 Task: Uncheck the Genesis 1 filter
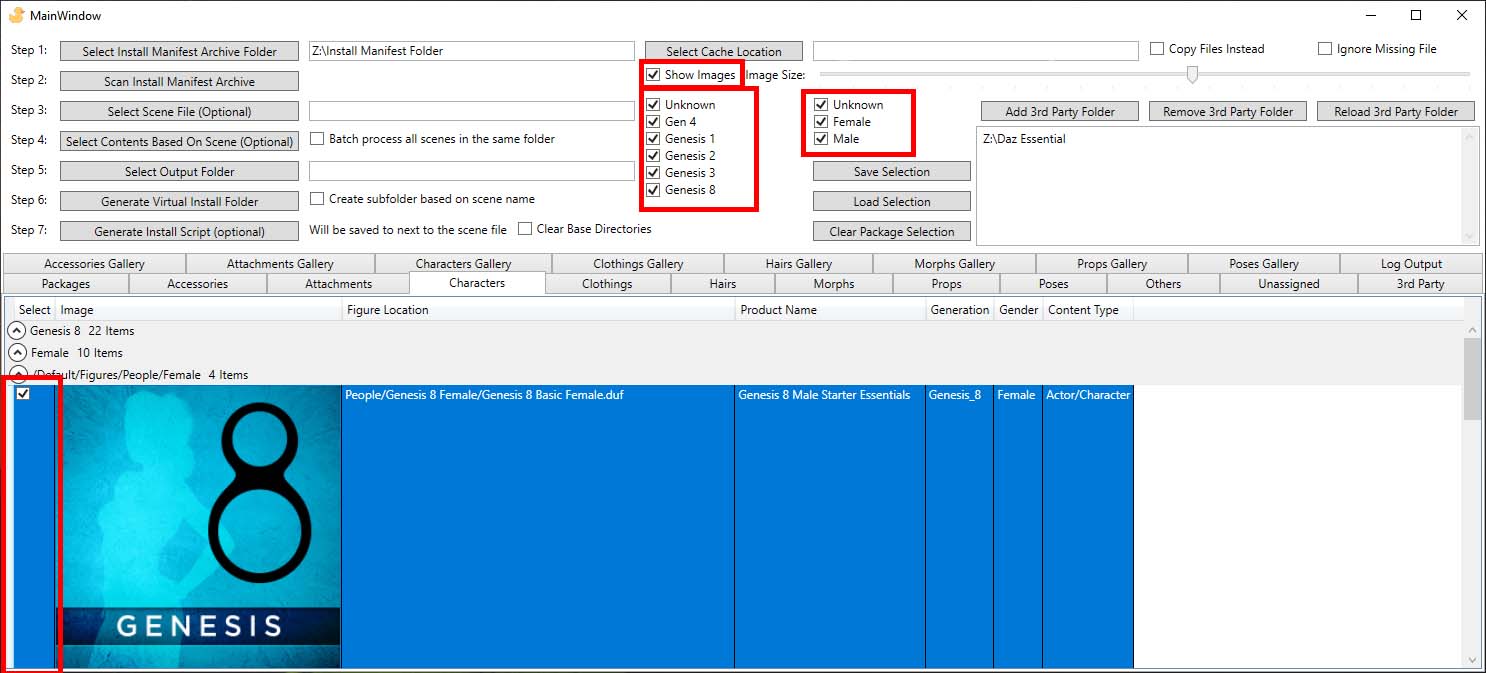[653, 139]
